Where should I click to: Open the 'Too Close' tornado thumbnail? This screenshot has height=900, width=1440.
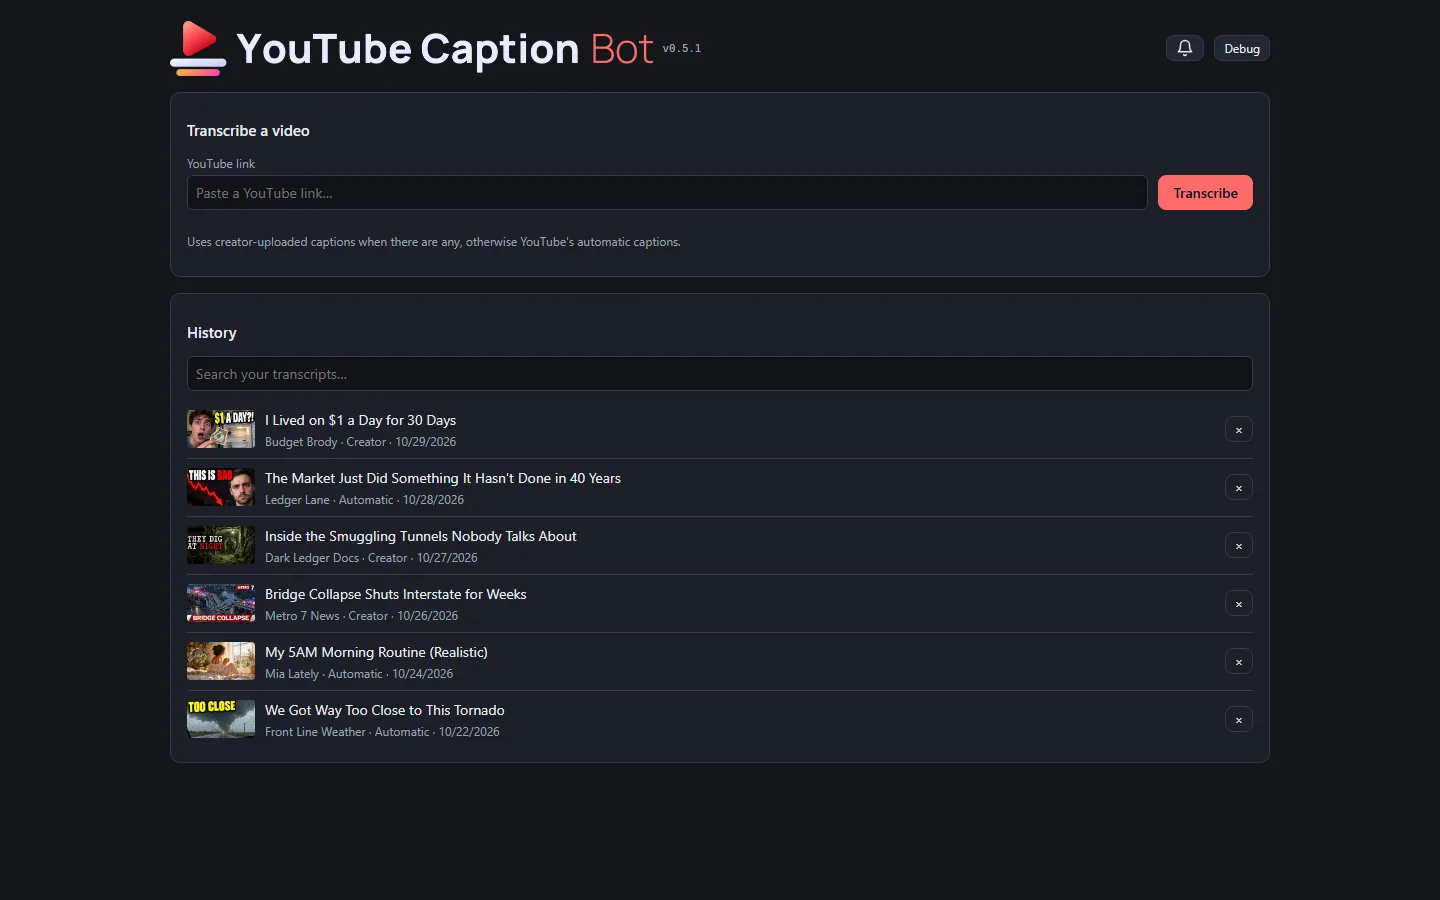(x=221, y=719)
